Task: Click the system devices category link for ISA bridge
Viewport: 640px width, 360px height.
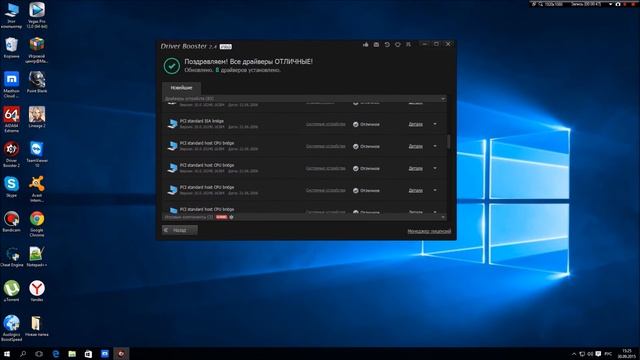Action: click(325, 124)
